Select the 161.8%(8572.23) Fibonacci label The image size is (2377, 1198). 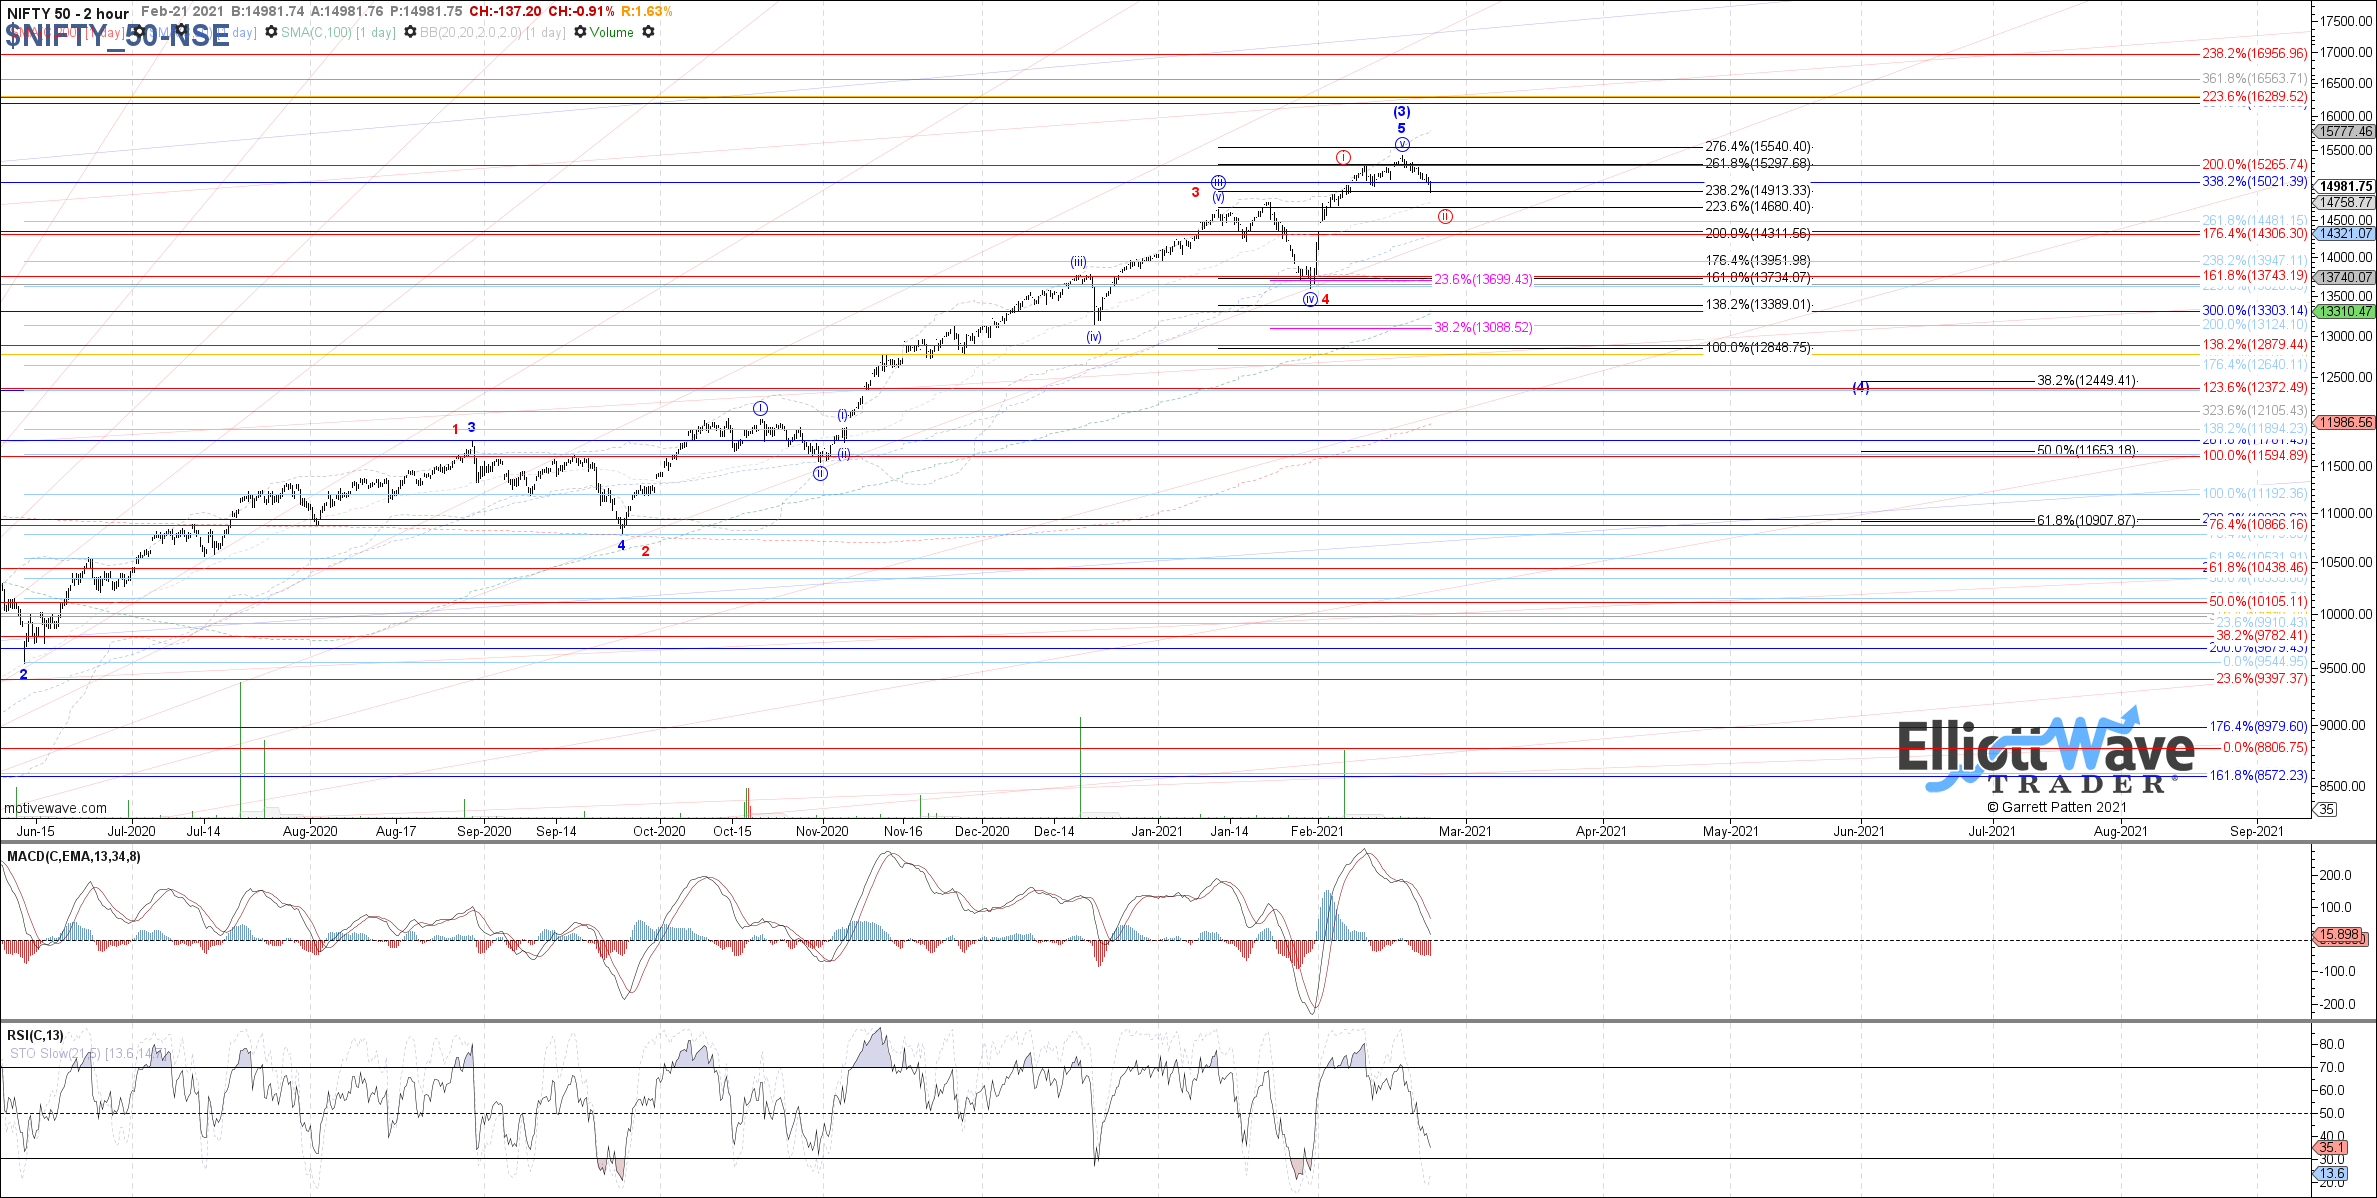(2258, 776)
